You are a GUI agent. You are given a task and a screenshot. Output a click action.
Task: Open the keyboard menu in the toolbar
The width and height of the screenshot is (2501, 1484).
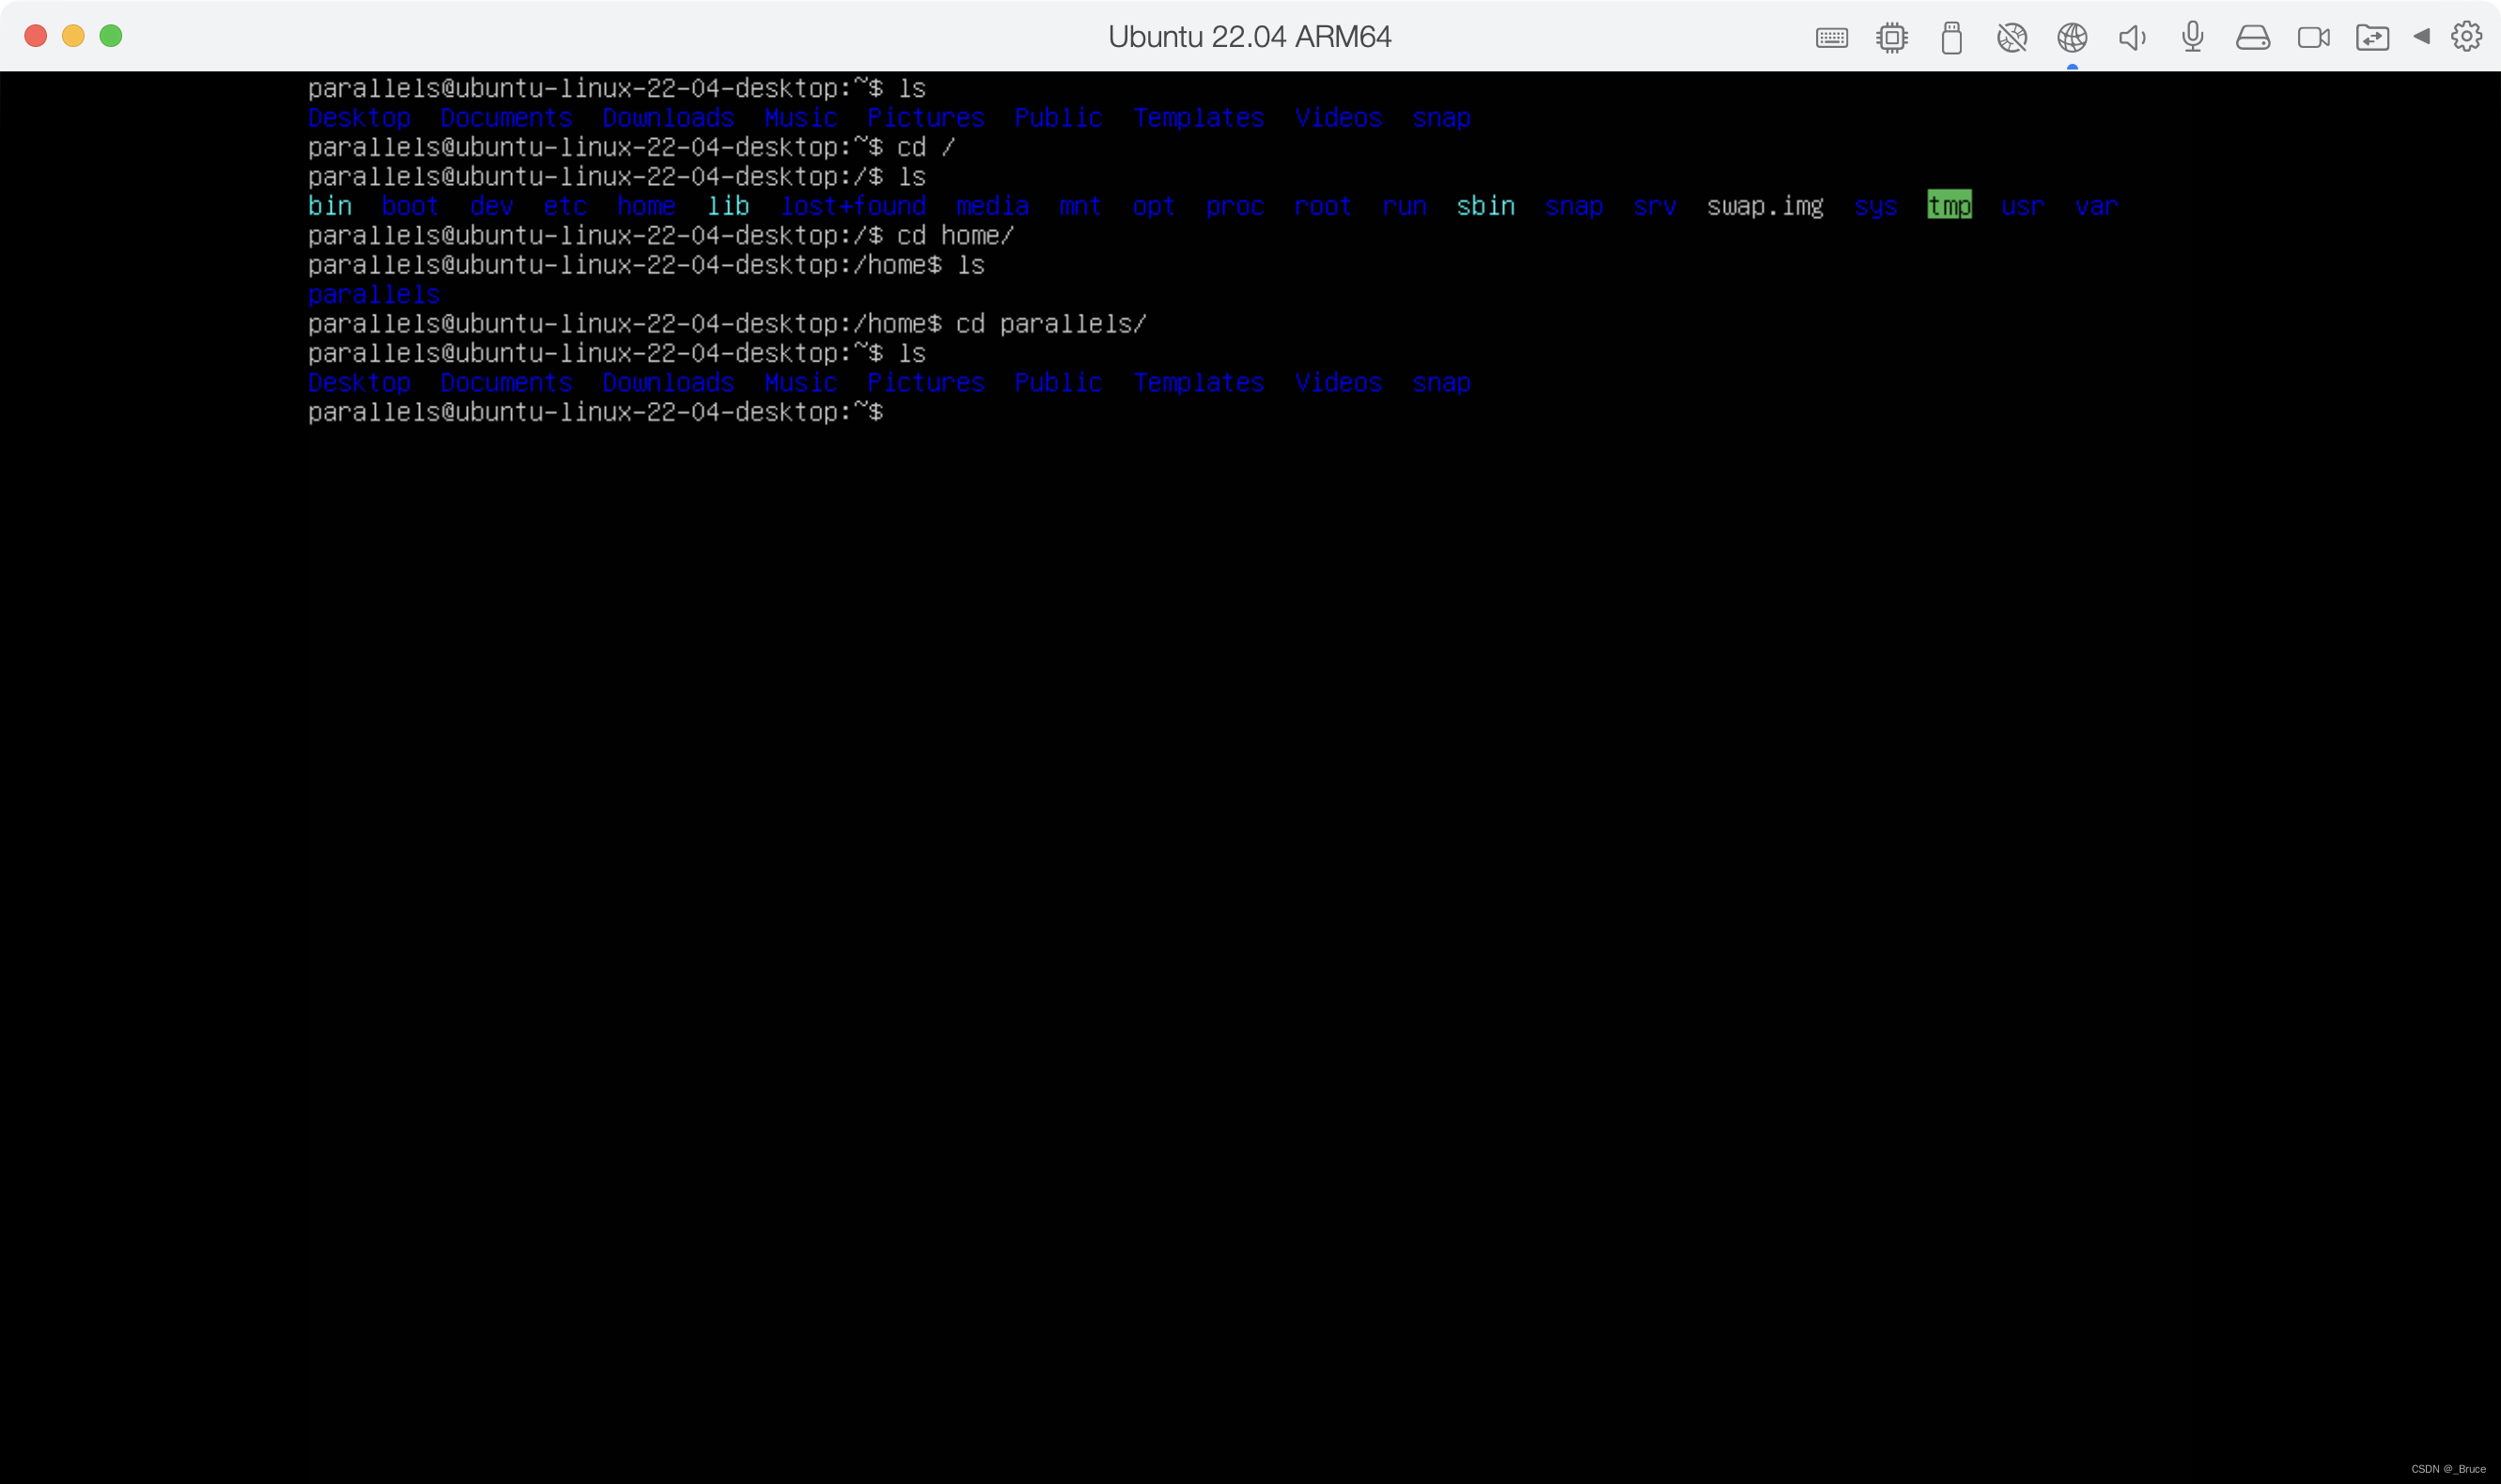[1831, 38]
